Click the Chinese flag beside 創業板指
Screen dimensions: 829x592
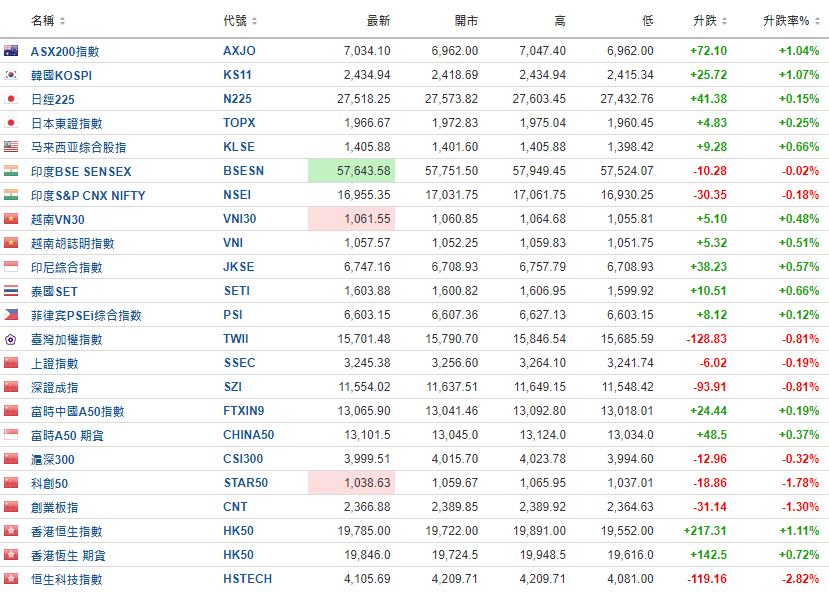tap(11, 506)
